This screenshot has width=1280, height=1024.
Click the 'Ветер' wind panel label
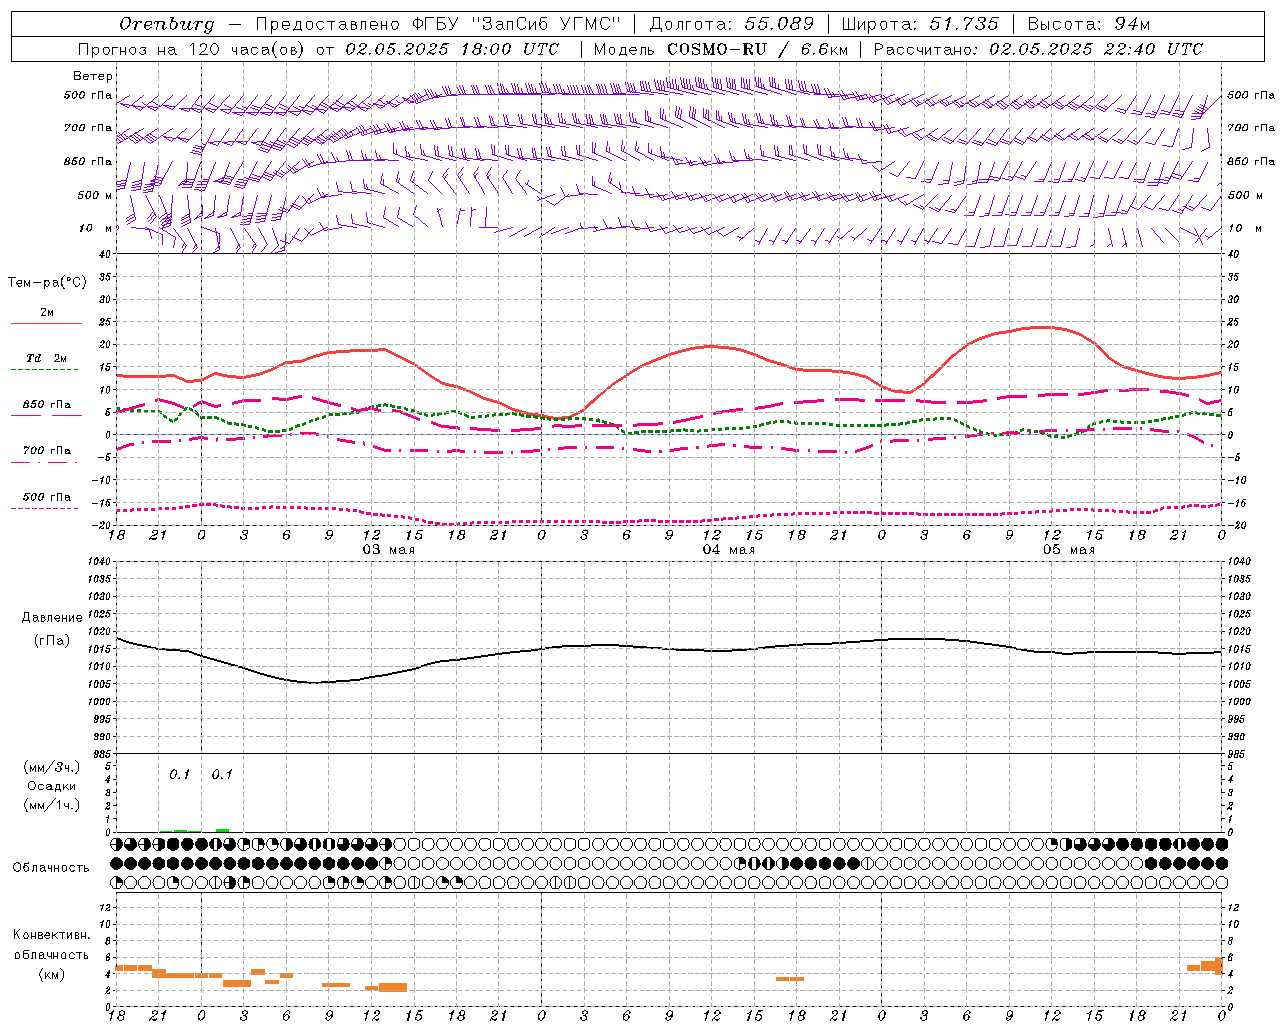click(x=93, y=76)
